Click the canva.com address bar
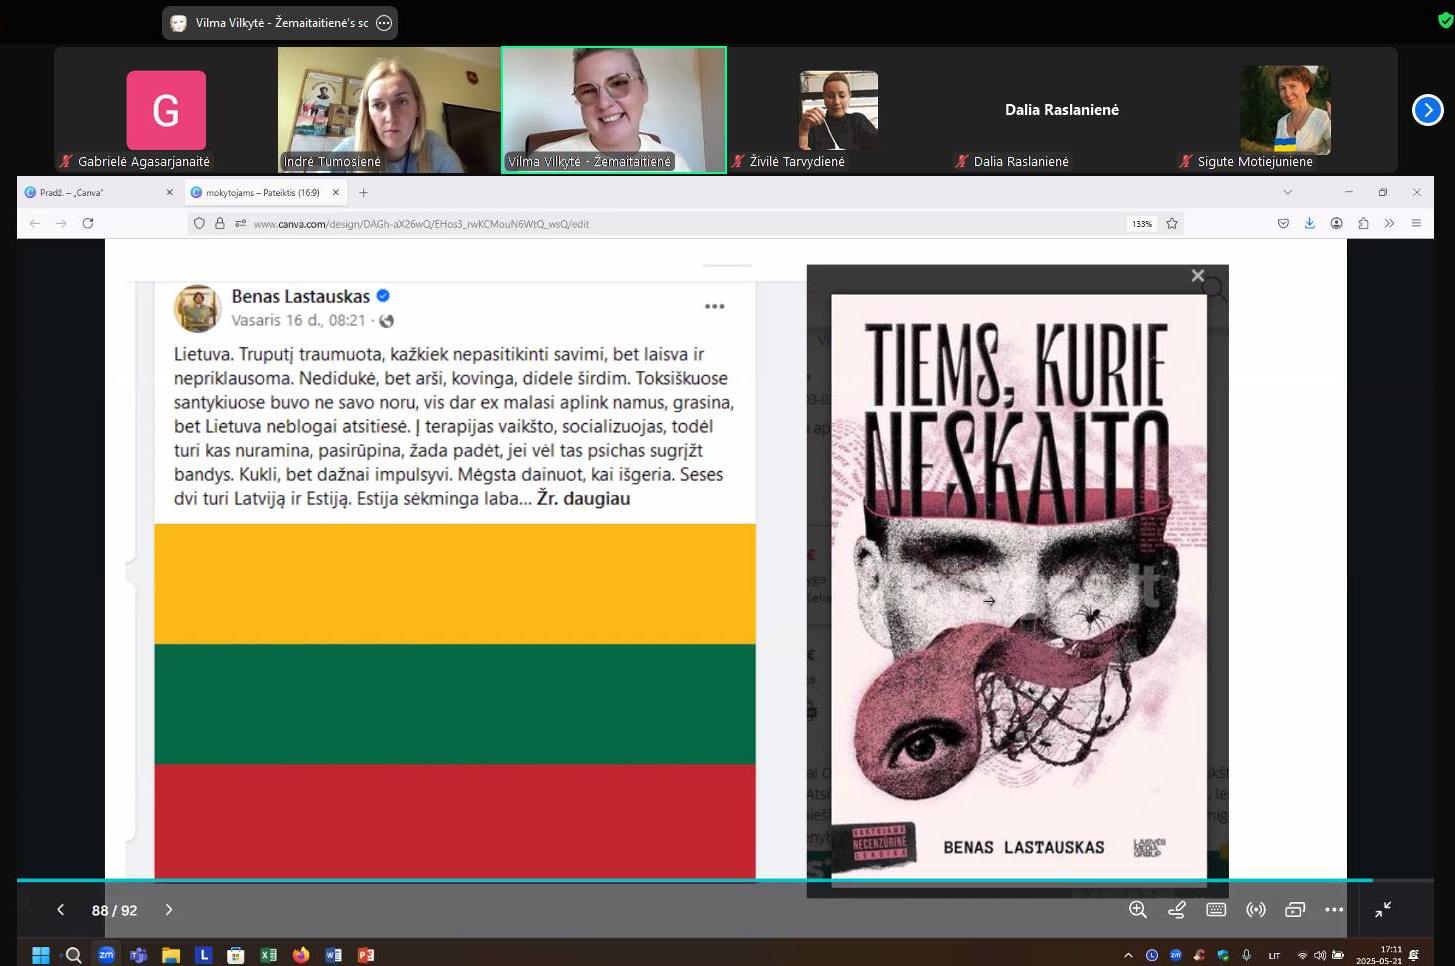Image resolution: width=1455 pixels, height=966 pixels. pos(685,224)
